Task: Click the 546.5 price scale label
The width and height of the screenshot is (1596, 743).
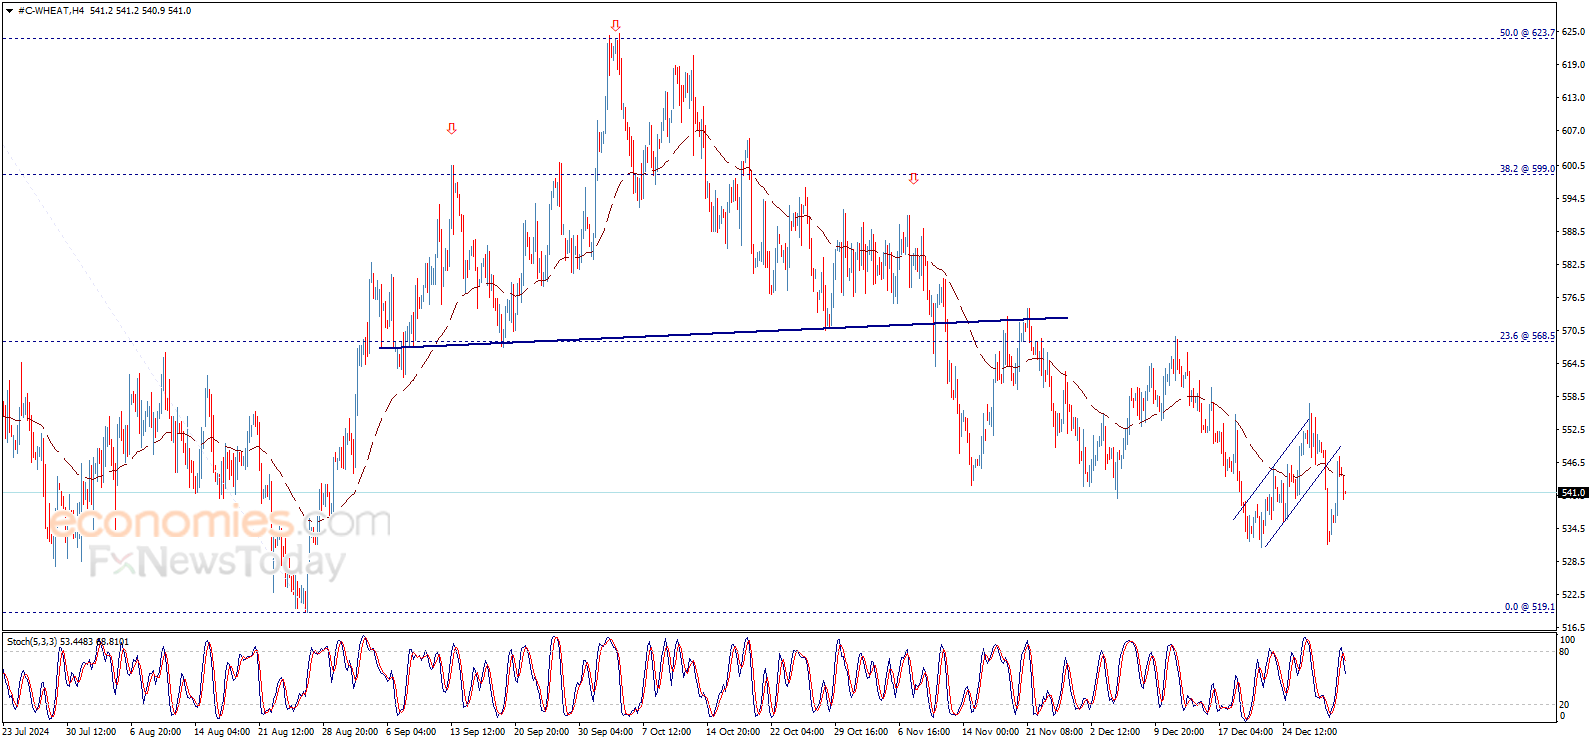Action: click(1573, 463)
